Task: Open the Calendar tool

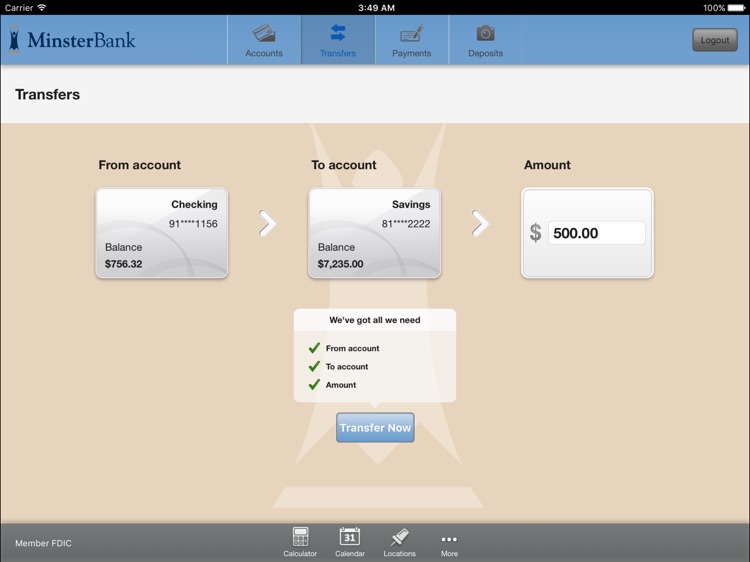Action: pos(350,542)
